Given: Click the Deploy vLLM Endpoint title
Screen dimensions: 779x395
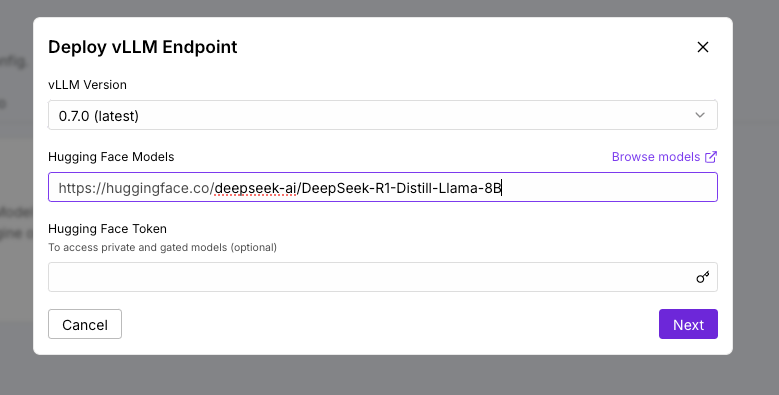Looking at the screenshot, I should (143, 47).
